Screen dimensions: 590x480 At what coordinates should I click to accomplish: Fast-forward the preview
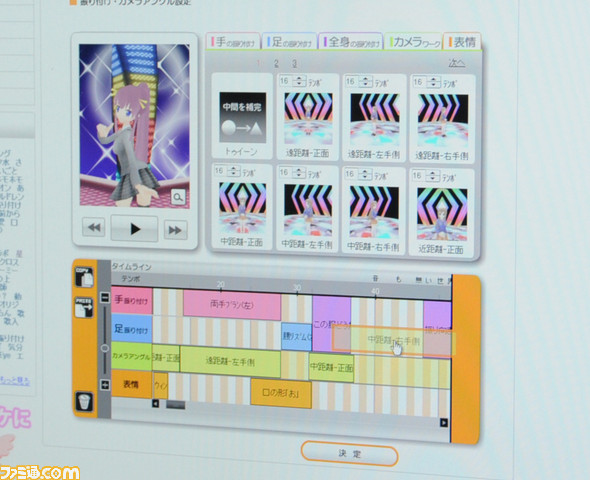click(175, 229)
